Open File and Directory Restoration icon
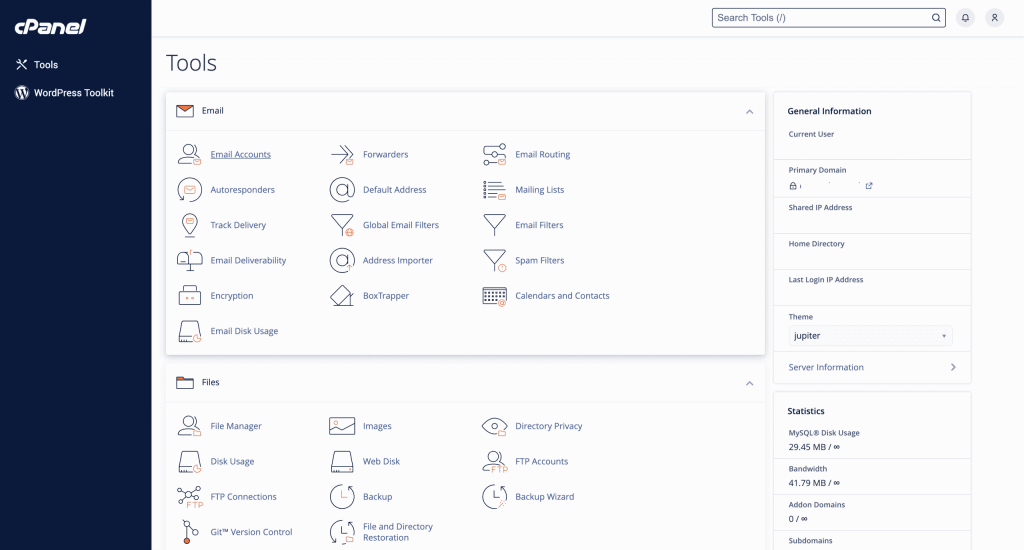Screen dimensions: 1024x550 pos(342,532)
